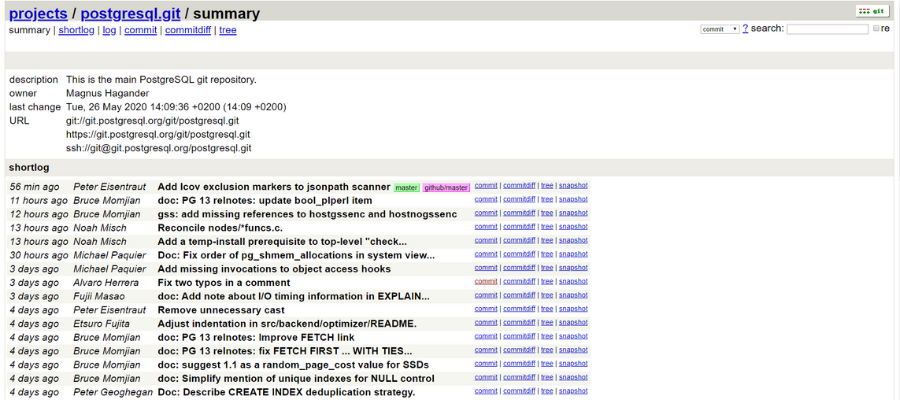Click 'commit' link for 'Add a temp-install' row
The height and width of the screenshot is (400, 900).
tap(486, 240)
